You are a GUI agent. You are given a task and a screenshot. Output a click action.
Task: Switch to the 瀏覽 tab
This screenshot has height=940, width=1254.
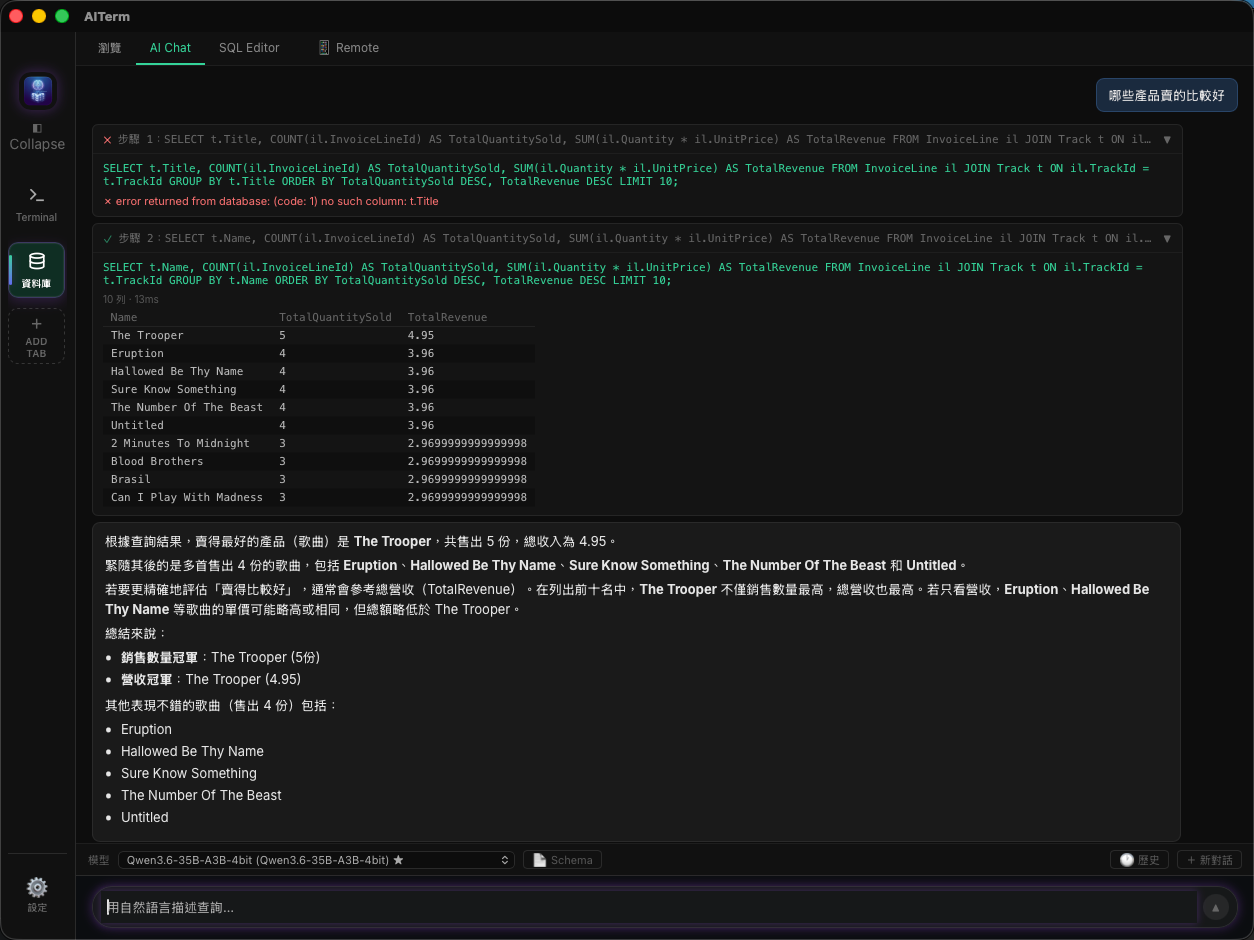pos(110,48)
